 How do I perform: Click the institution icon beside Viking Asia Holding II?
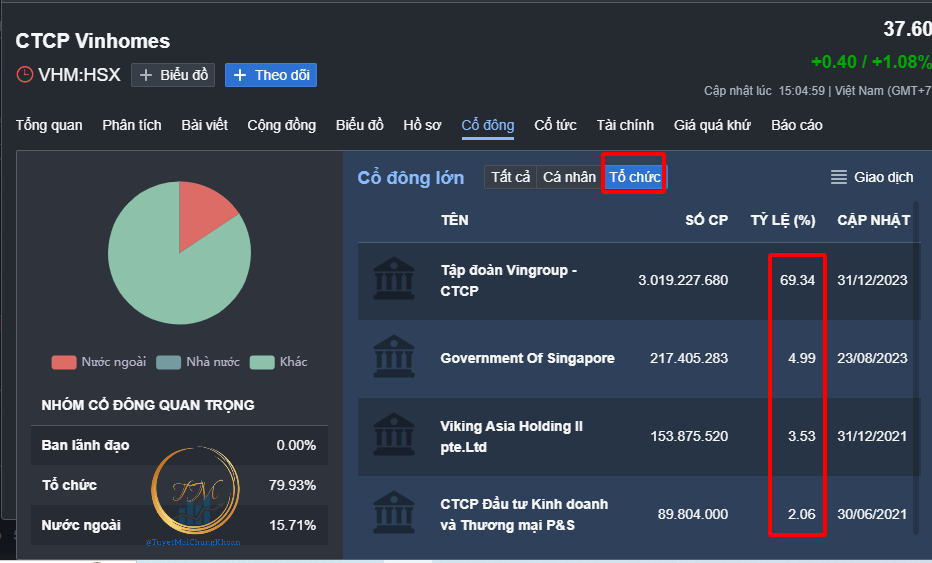coord(394,436)
